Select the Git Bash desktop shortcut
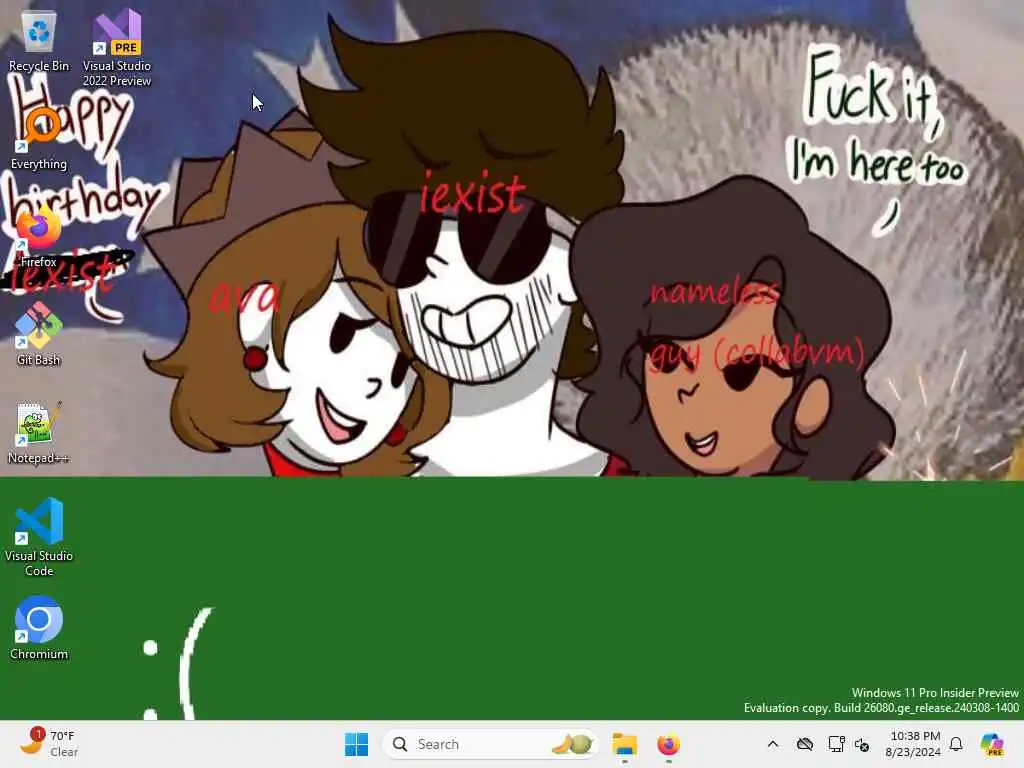The height and width of the screenshot is (768, 1024). pos(39,334)
